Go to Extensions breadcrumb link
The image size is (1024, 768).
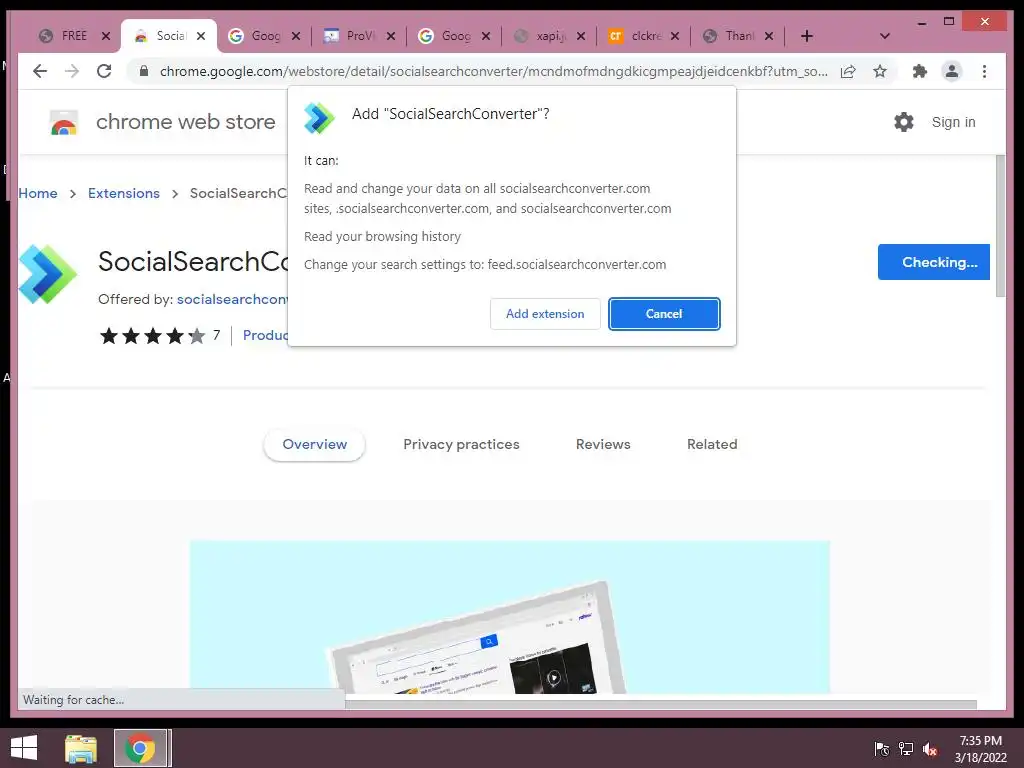click(x=123, y=193)
